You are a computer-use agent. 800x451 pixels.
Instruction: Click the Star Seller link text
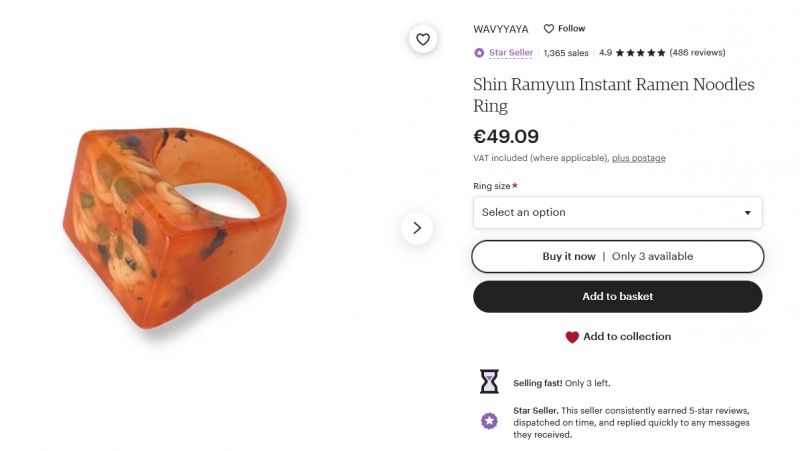pos(511,53)
